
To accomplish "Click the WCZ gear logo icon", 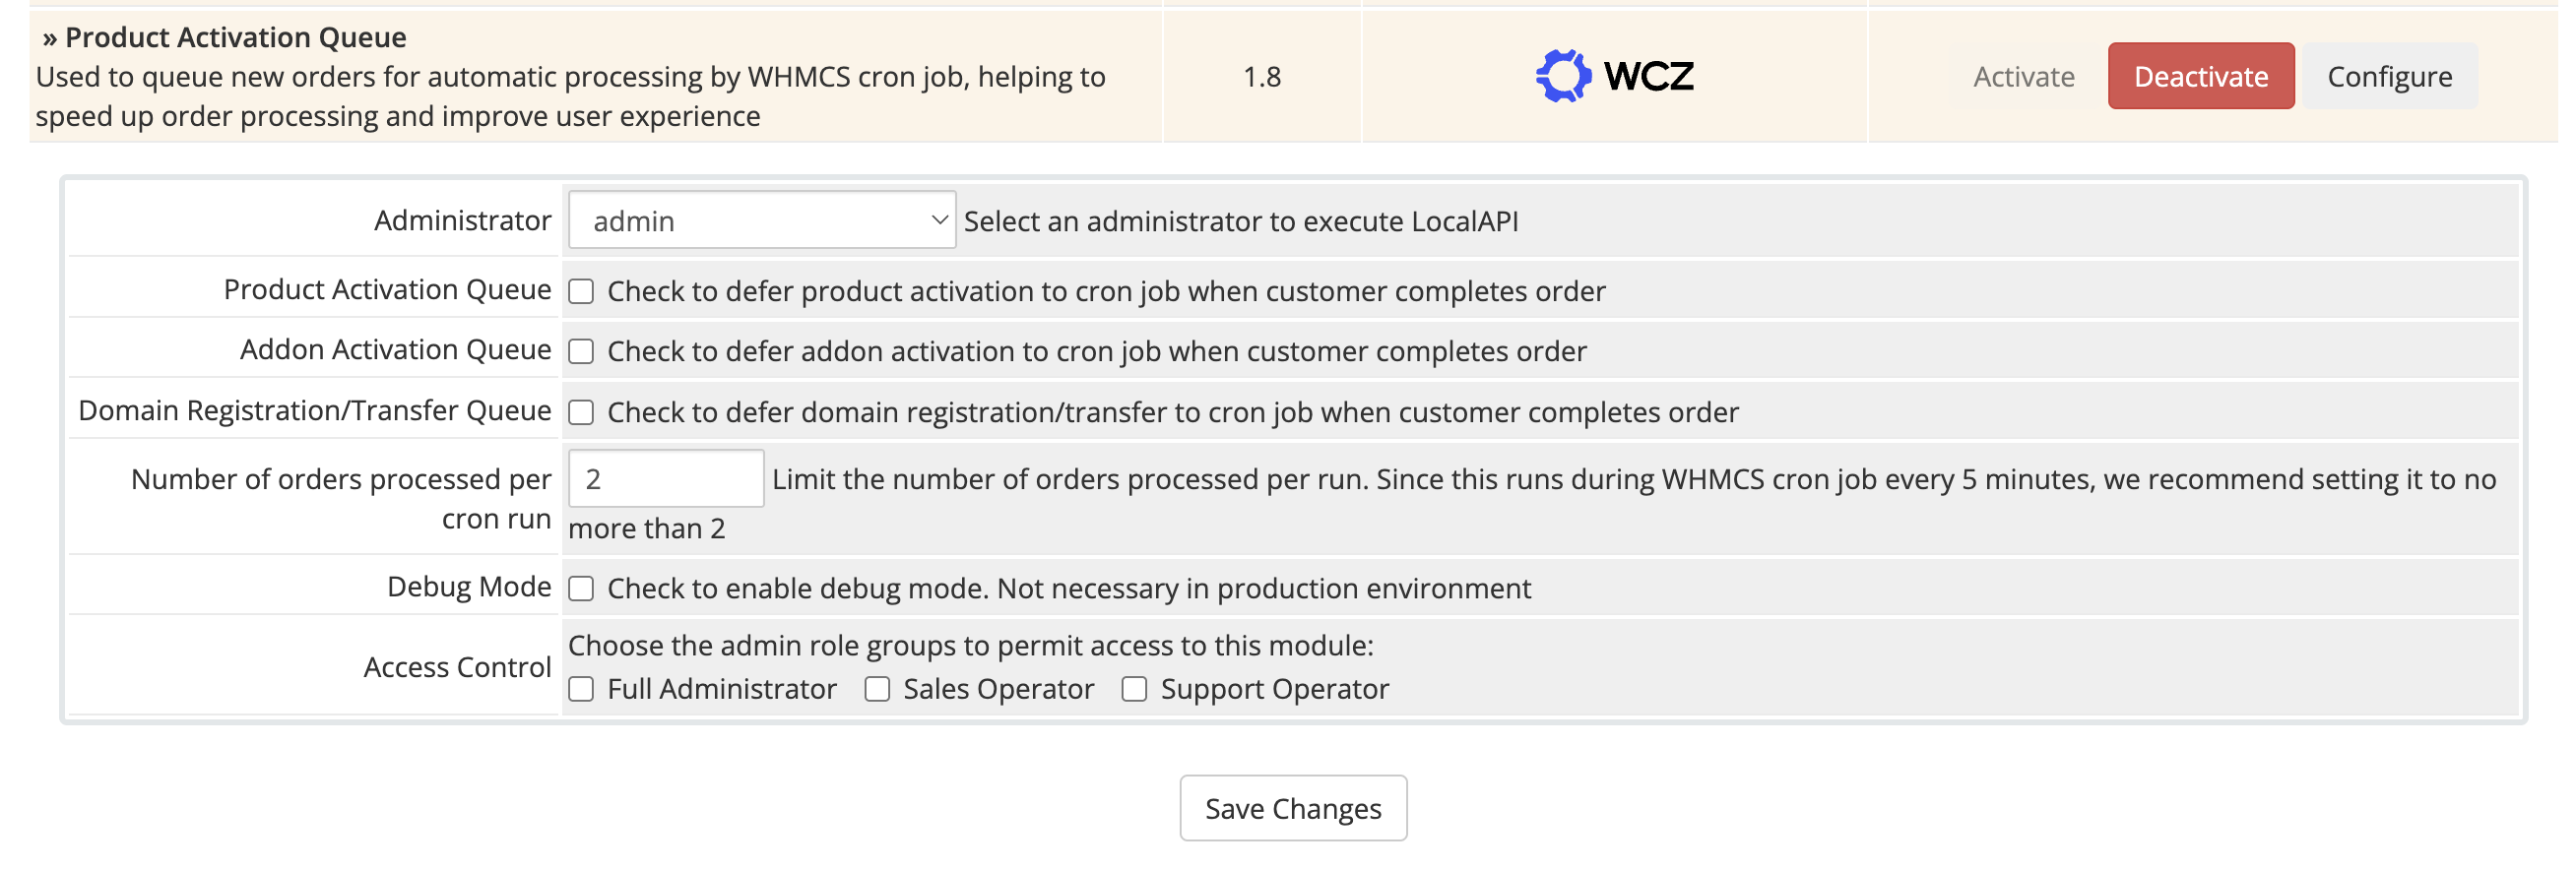I will point(1562,76).
